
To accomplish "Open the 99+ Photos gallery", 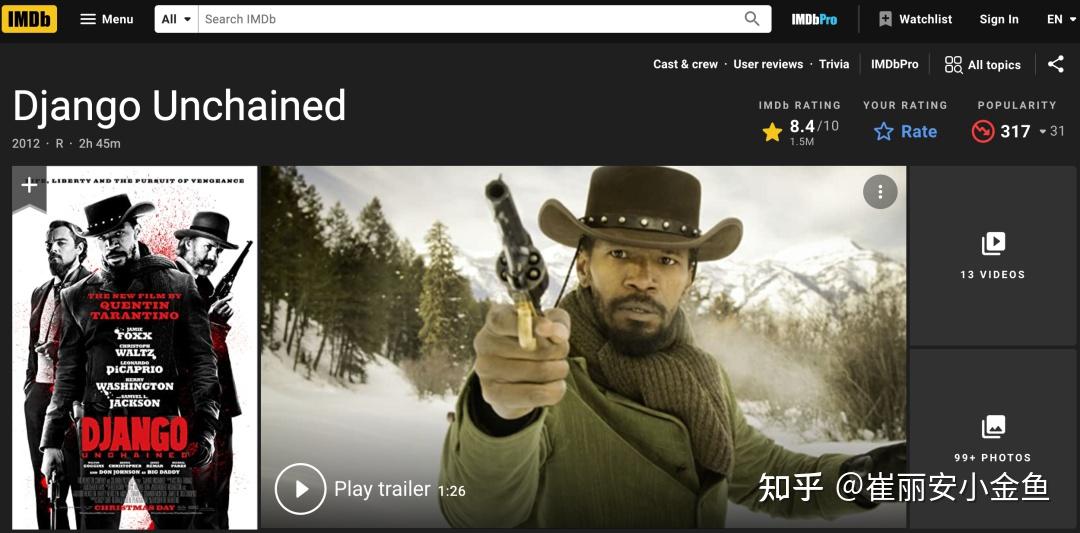I will [993, 439].
